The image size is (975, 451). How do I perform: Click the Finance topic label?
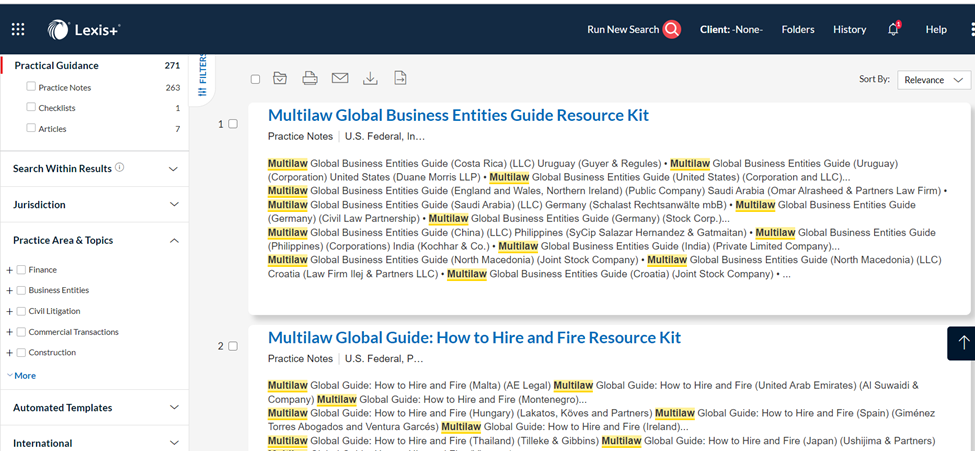click(42, 270)
